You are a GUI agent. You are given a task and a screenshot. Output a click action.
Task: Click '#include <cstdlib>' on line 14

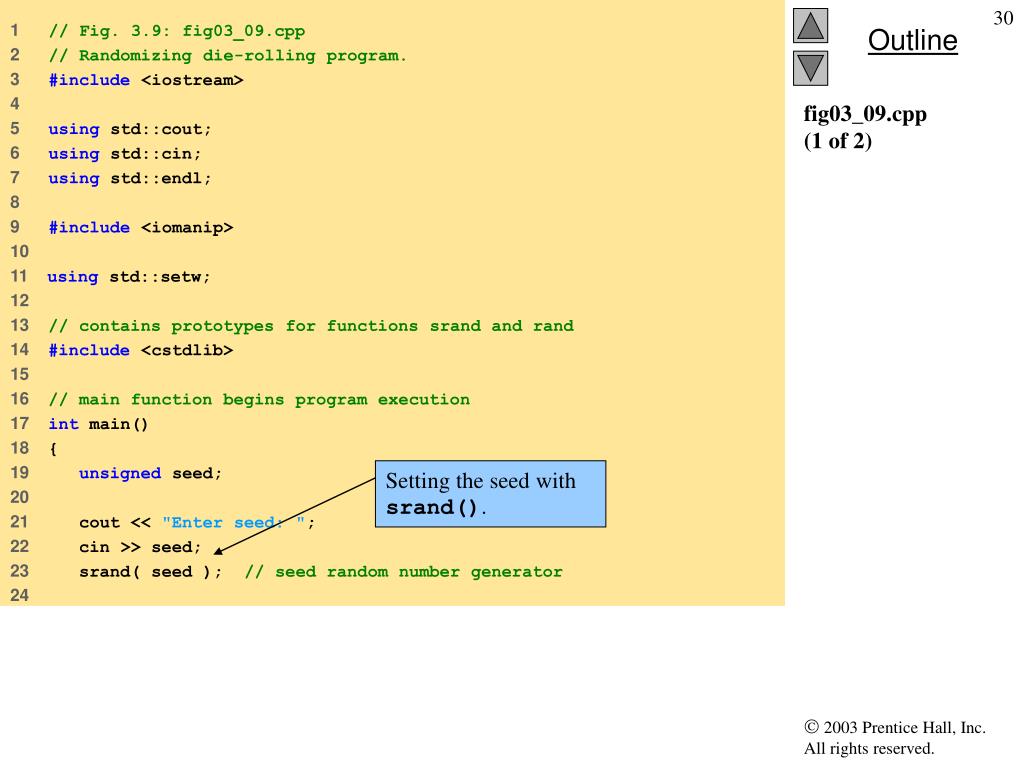(140, 351)
